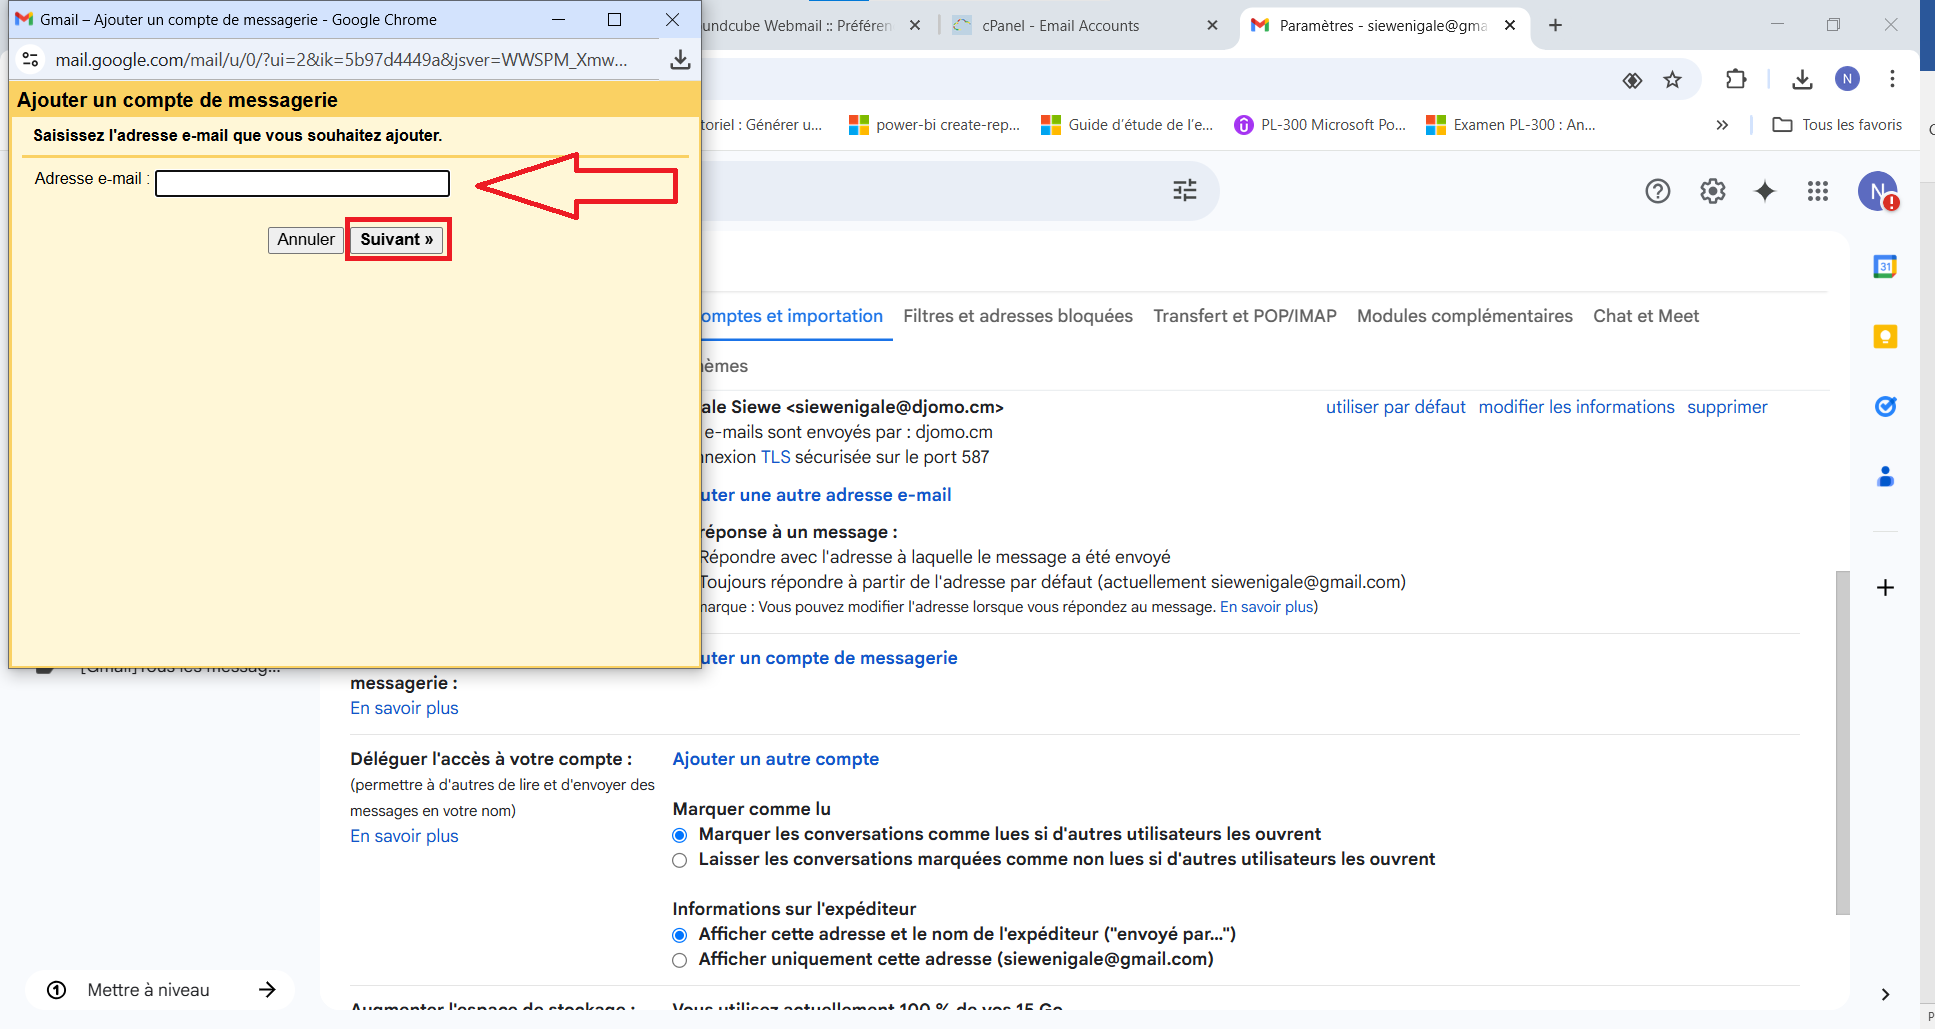Viewport: 1935px width, 1029px height.
Task: Open Gmail search options slider icon
Action: (1185, 190)
